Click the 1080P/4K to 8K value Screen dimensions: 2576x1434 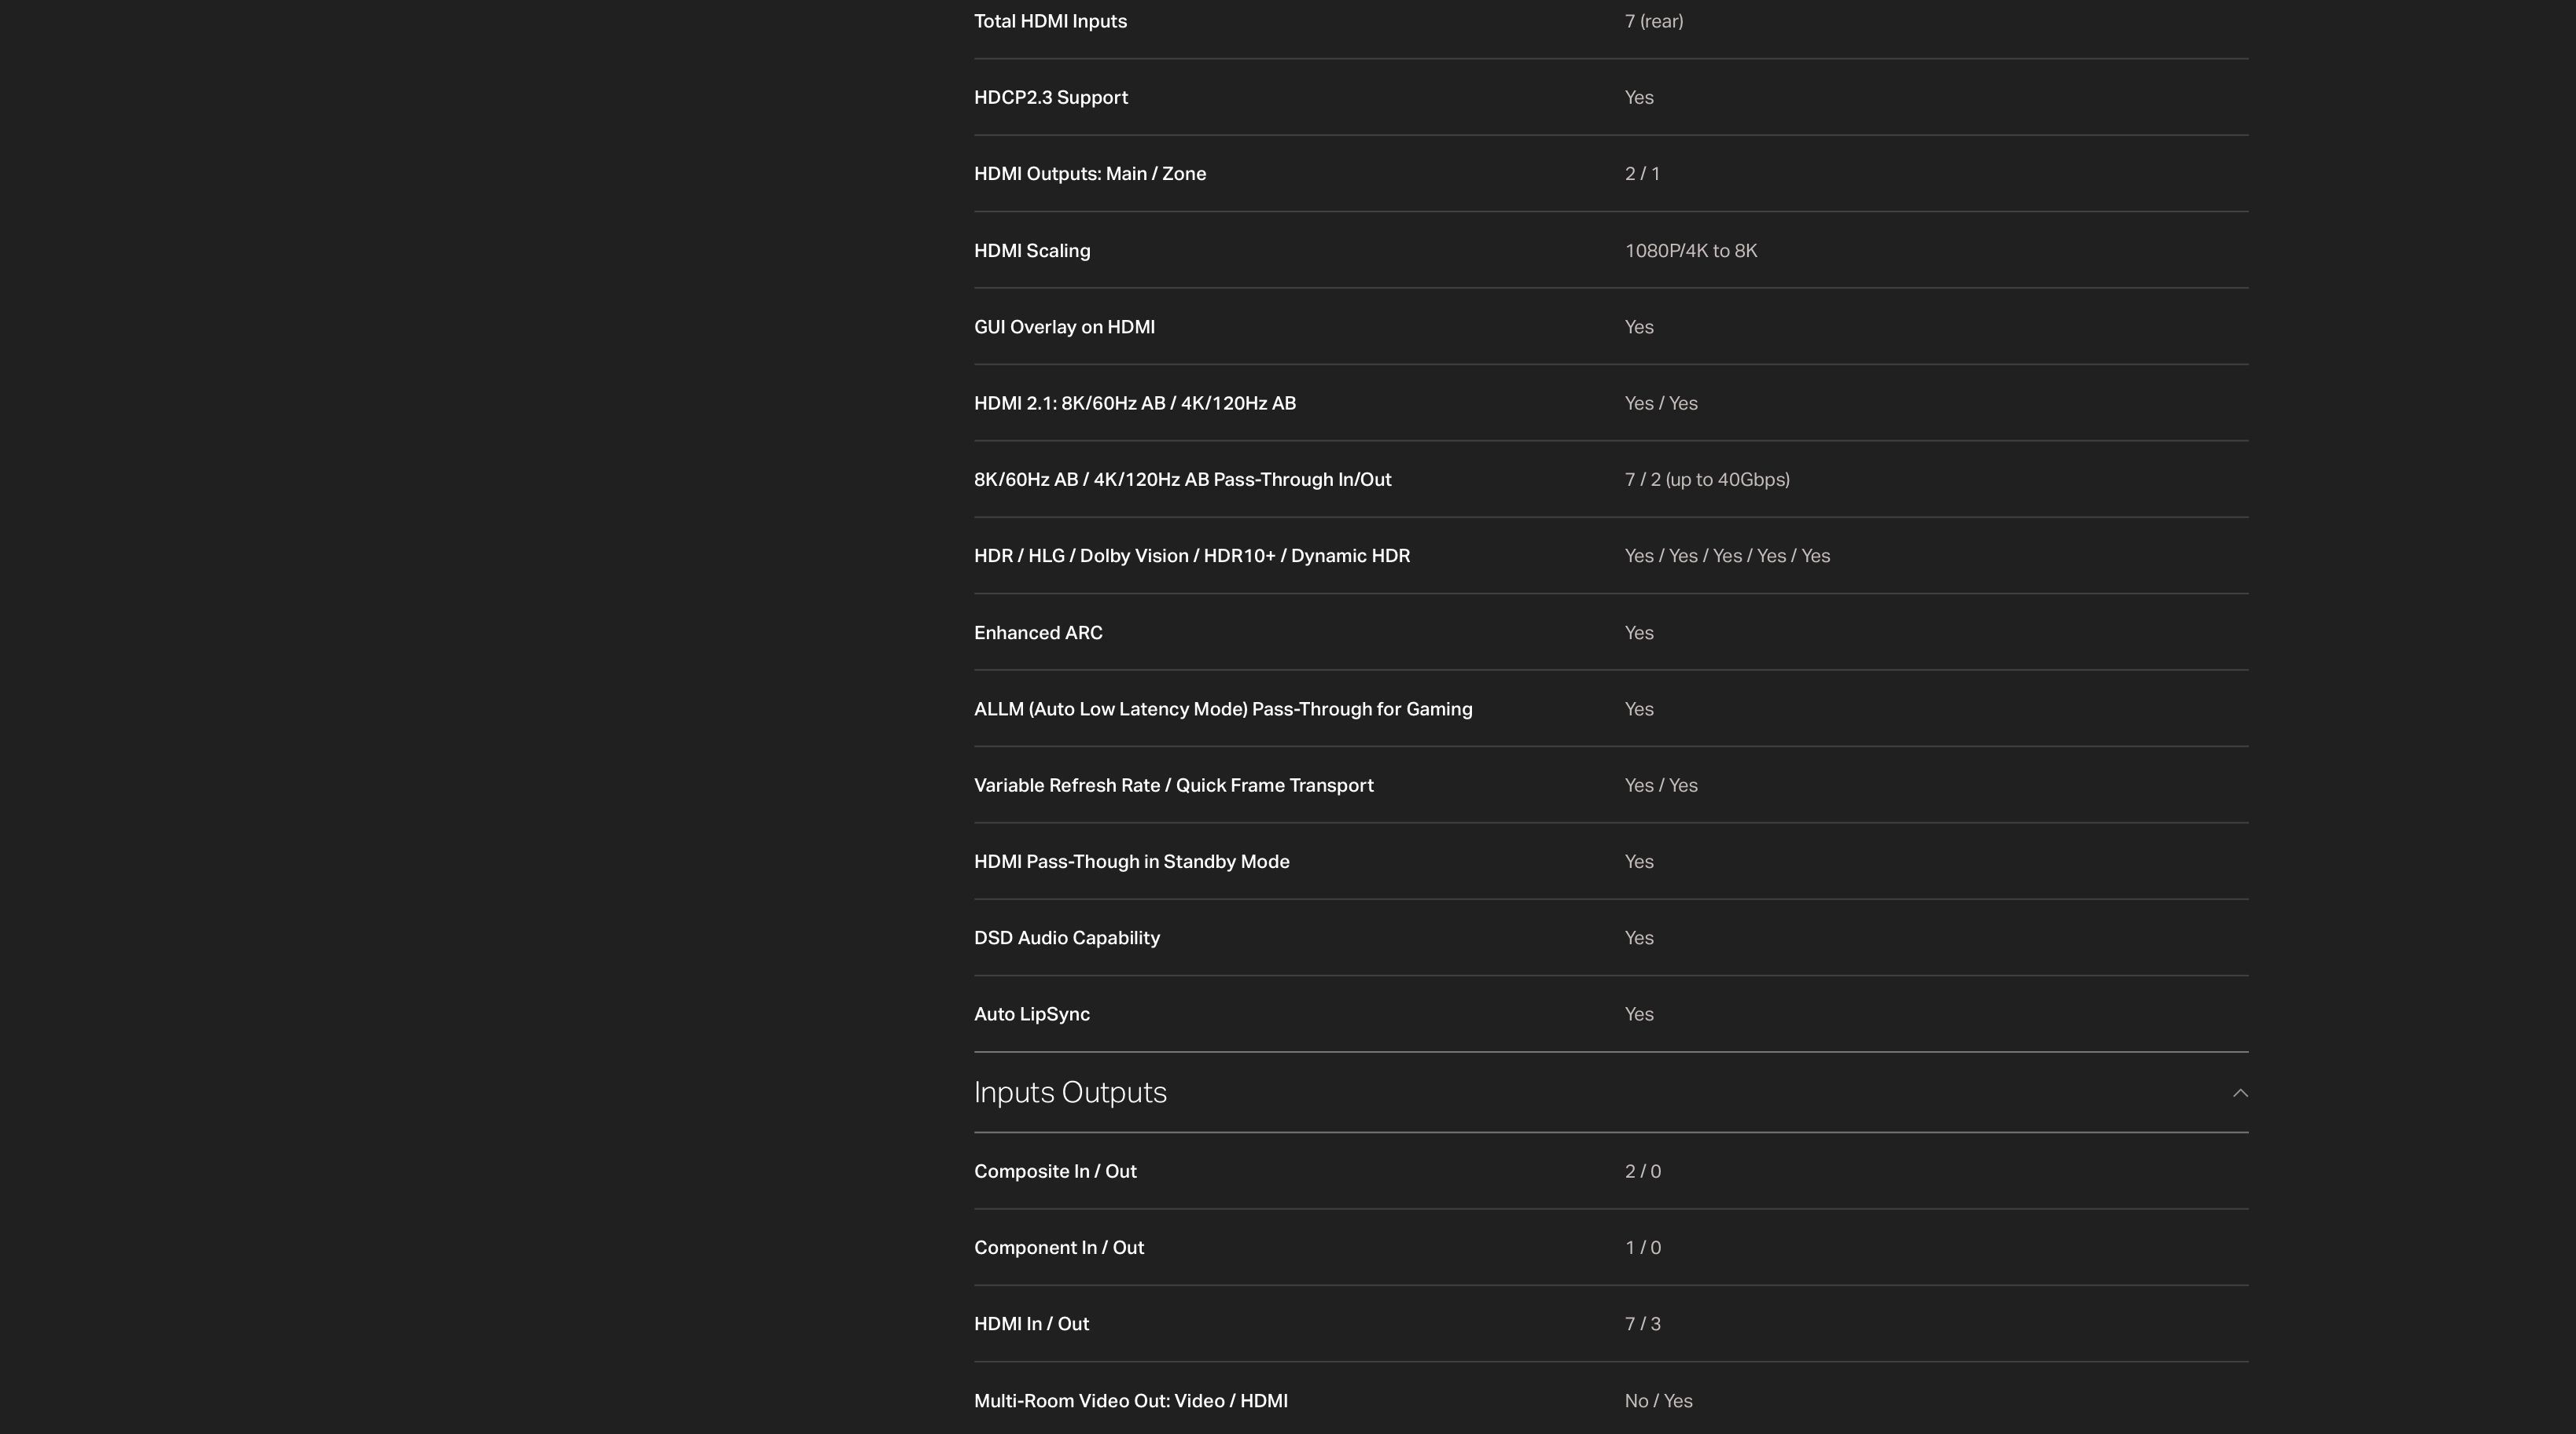point(1691,251)
